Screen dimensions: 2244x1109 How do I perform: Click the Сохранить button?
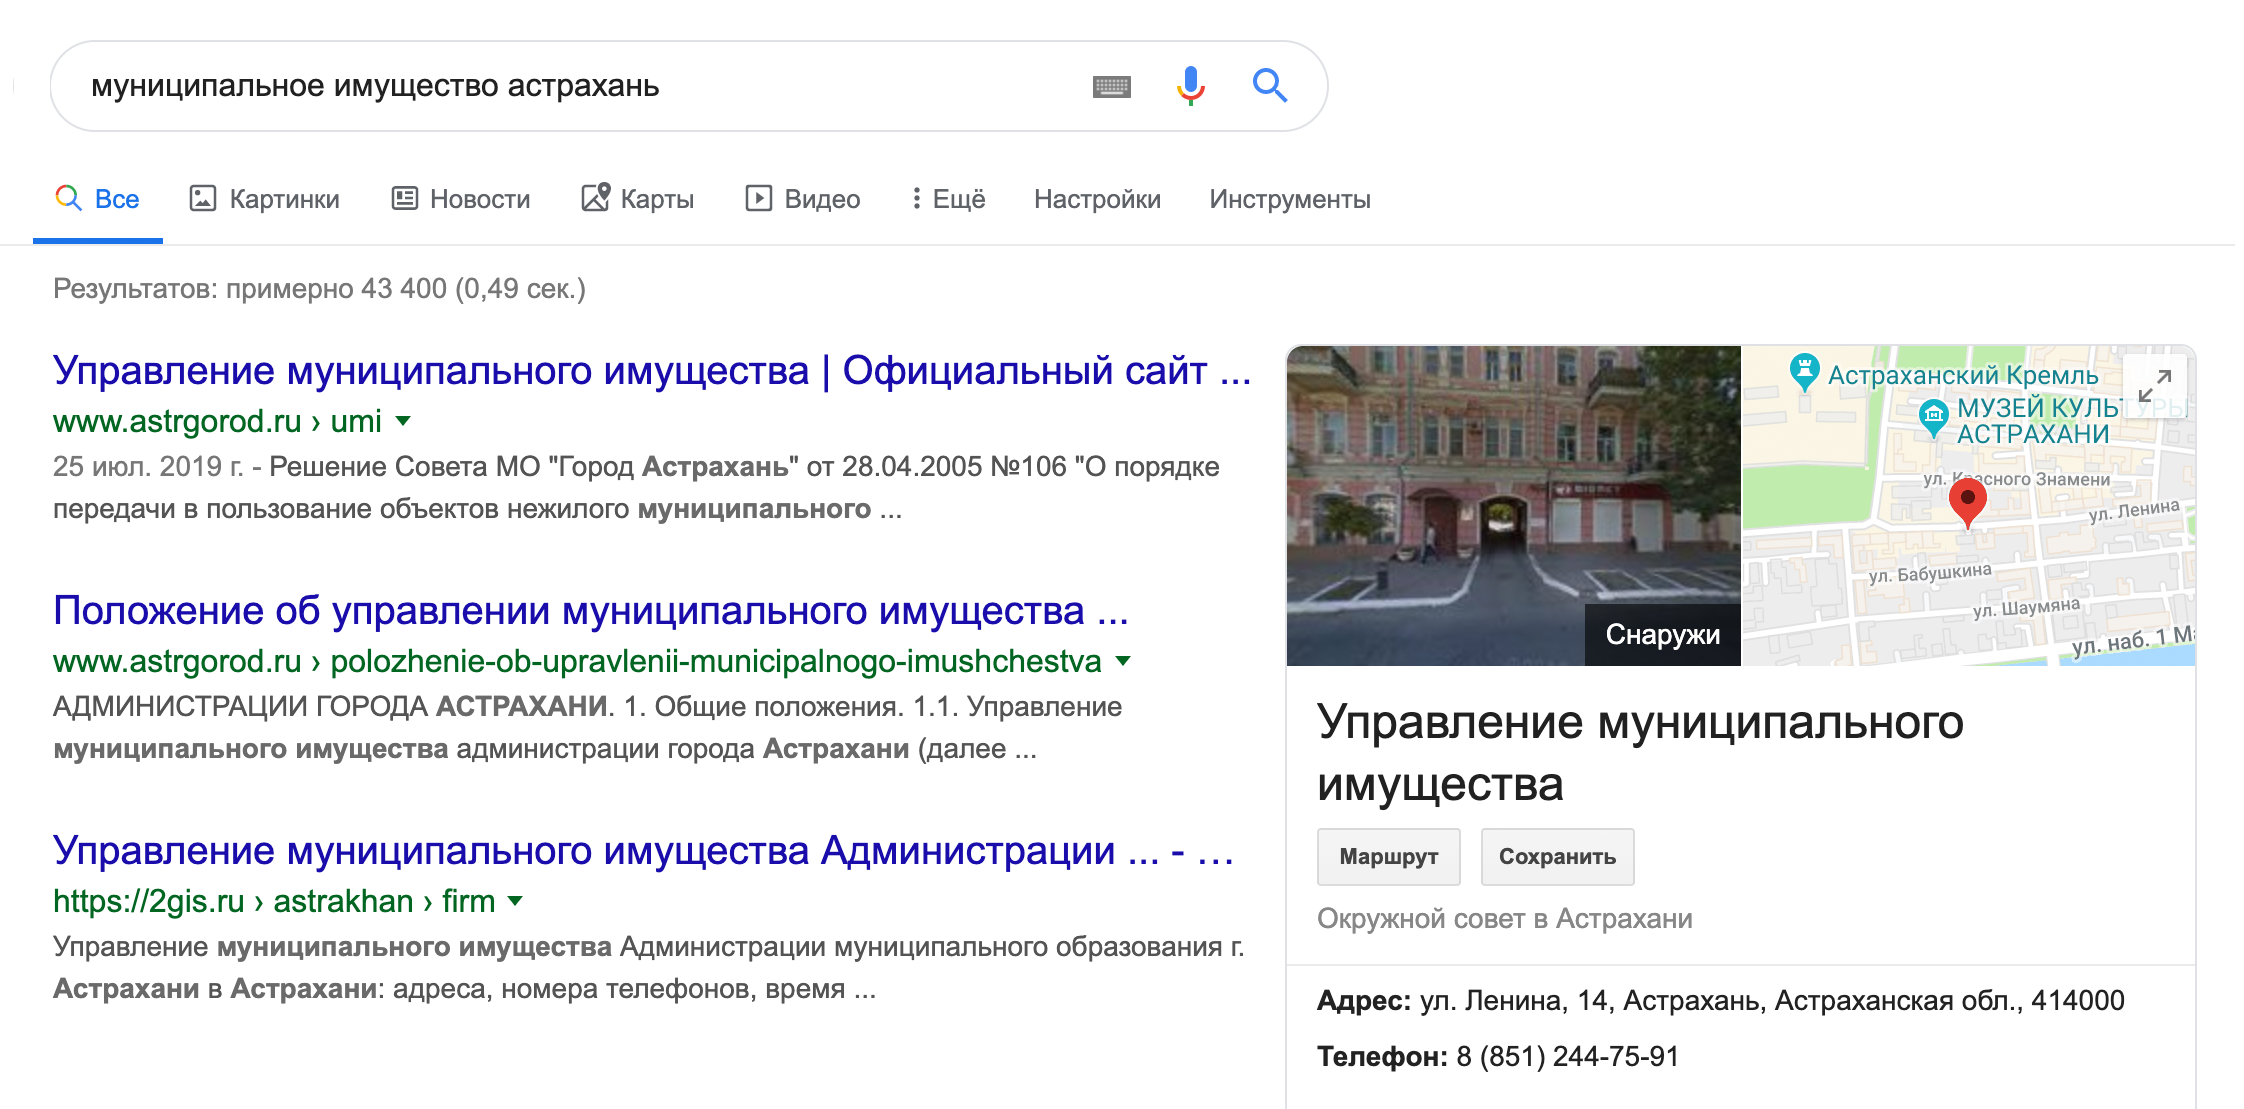pos(1557,856)
